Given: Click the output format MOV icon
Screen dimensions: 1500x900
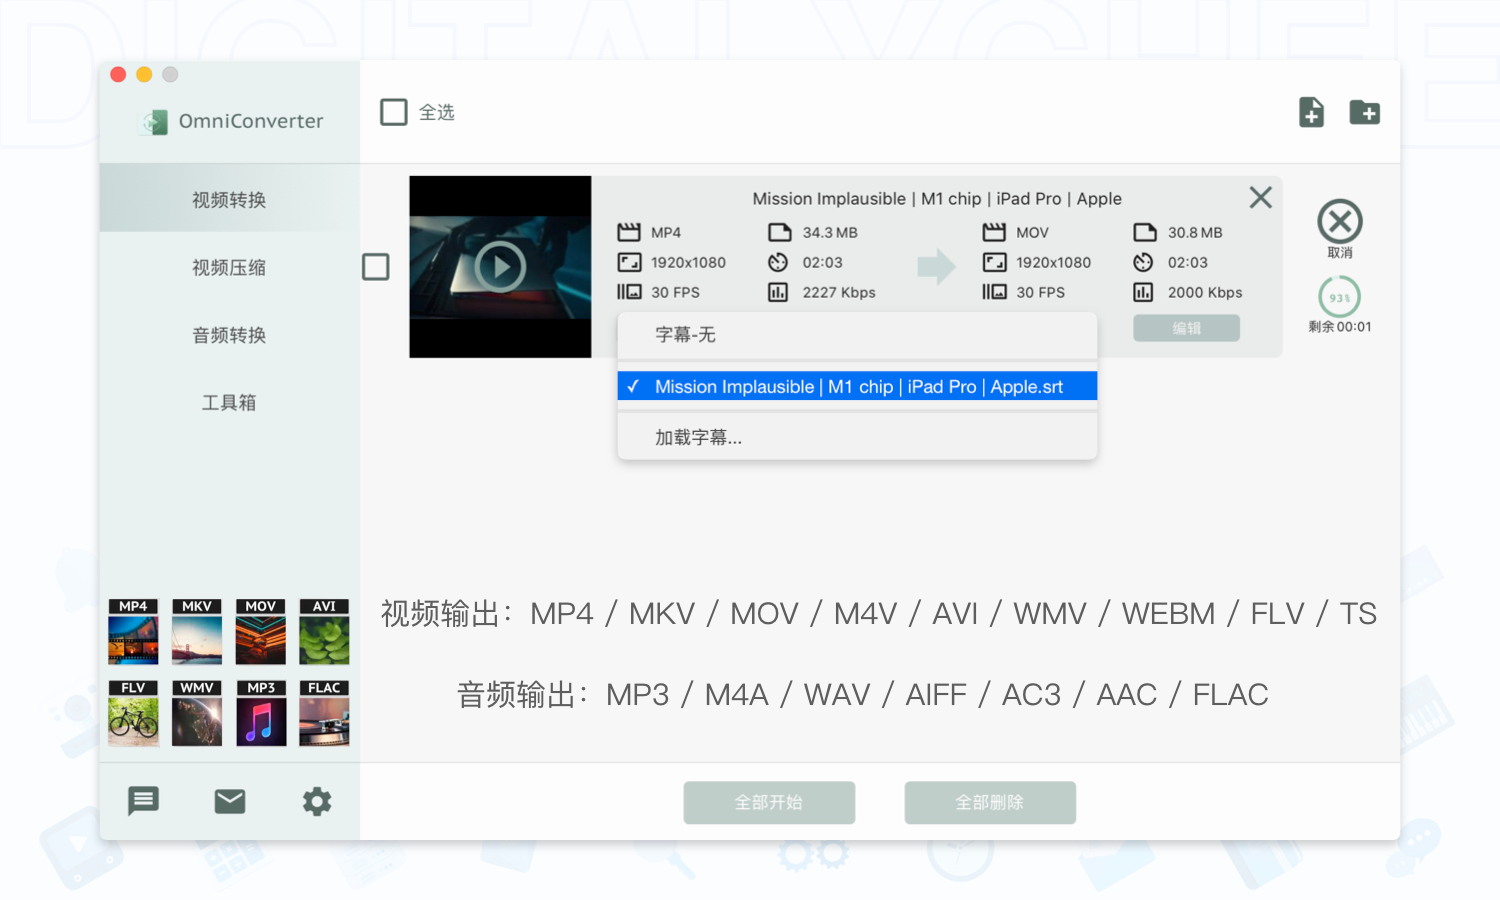Looking at the screenshot, I should 994,232.
